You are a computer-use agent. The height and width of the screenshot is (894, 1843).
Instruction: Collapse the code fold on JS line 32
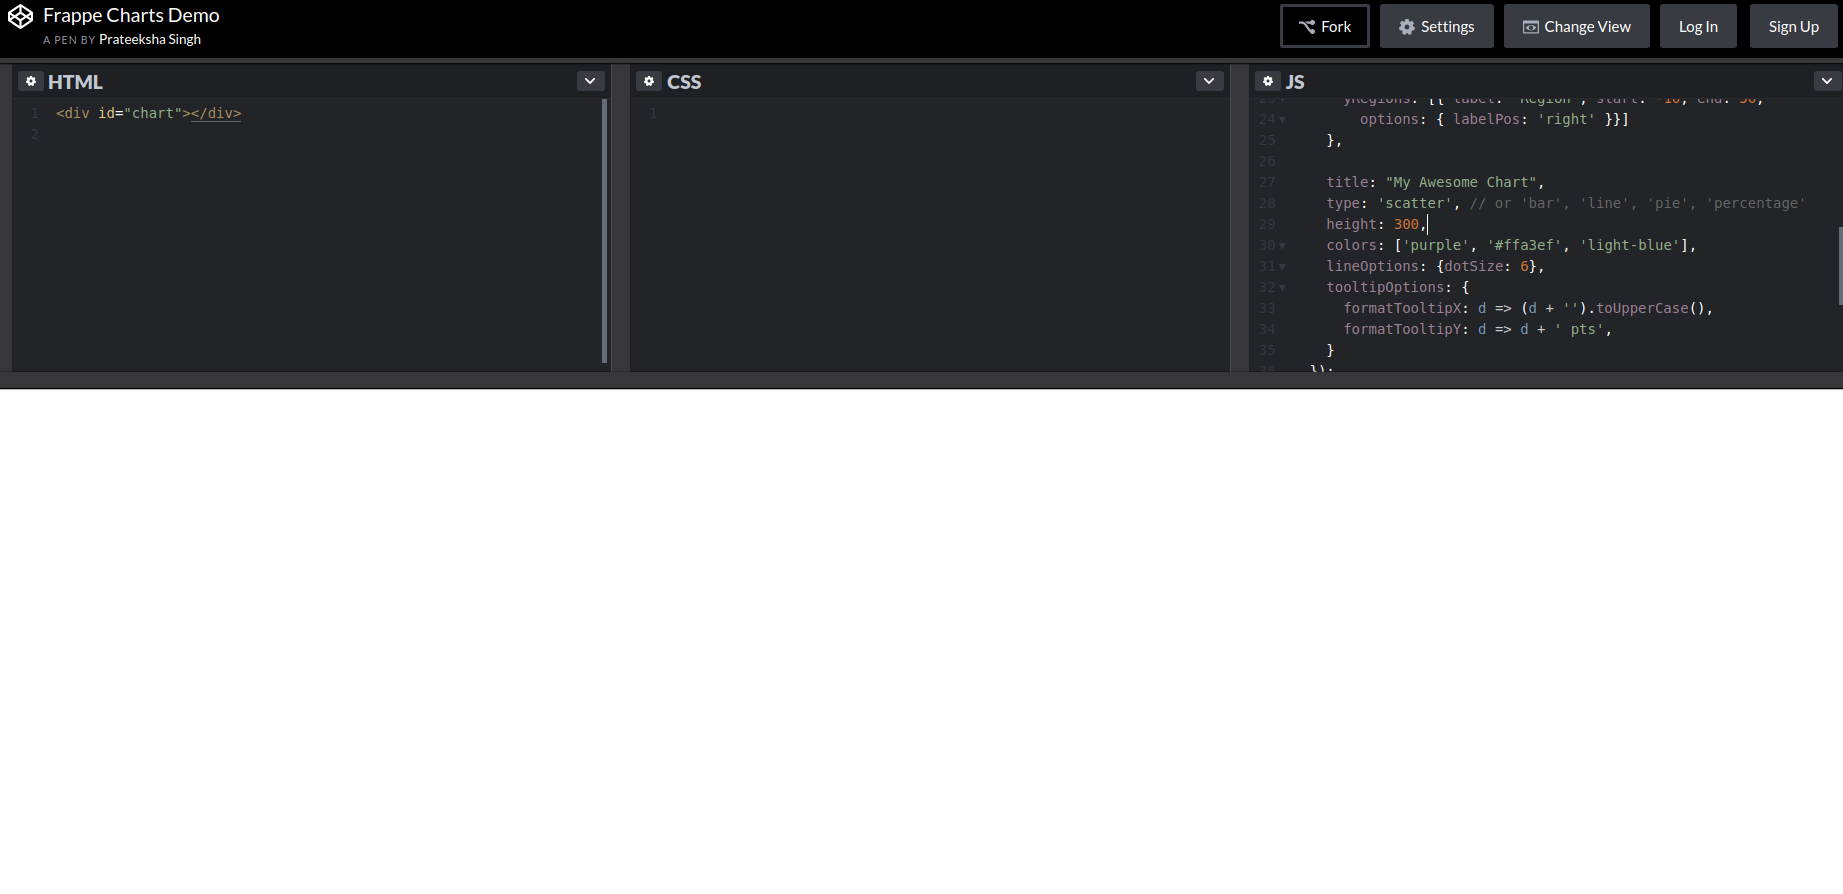1282,288
